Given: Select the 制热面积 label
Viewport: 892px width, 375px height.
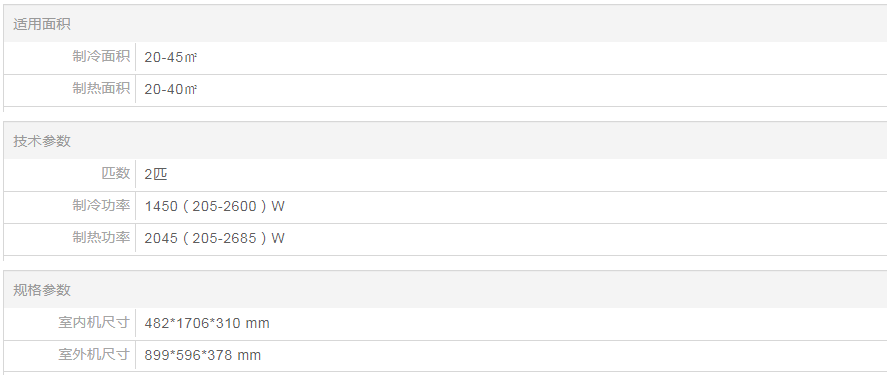Looking at the screenshot, I should point(101,89).
